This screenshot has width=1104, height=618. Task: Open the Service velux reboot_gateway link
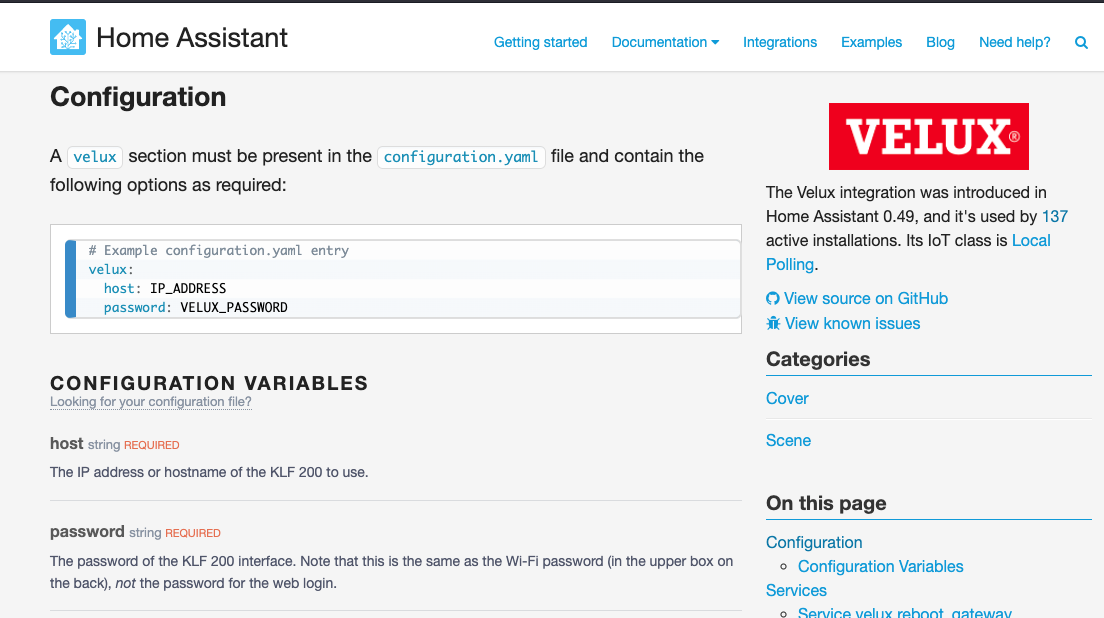click(905, 612)
